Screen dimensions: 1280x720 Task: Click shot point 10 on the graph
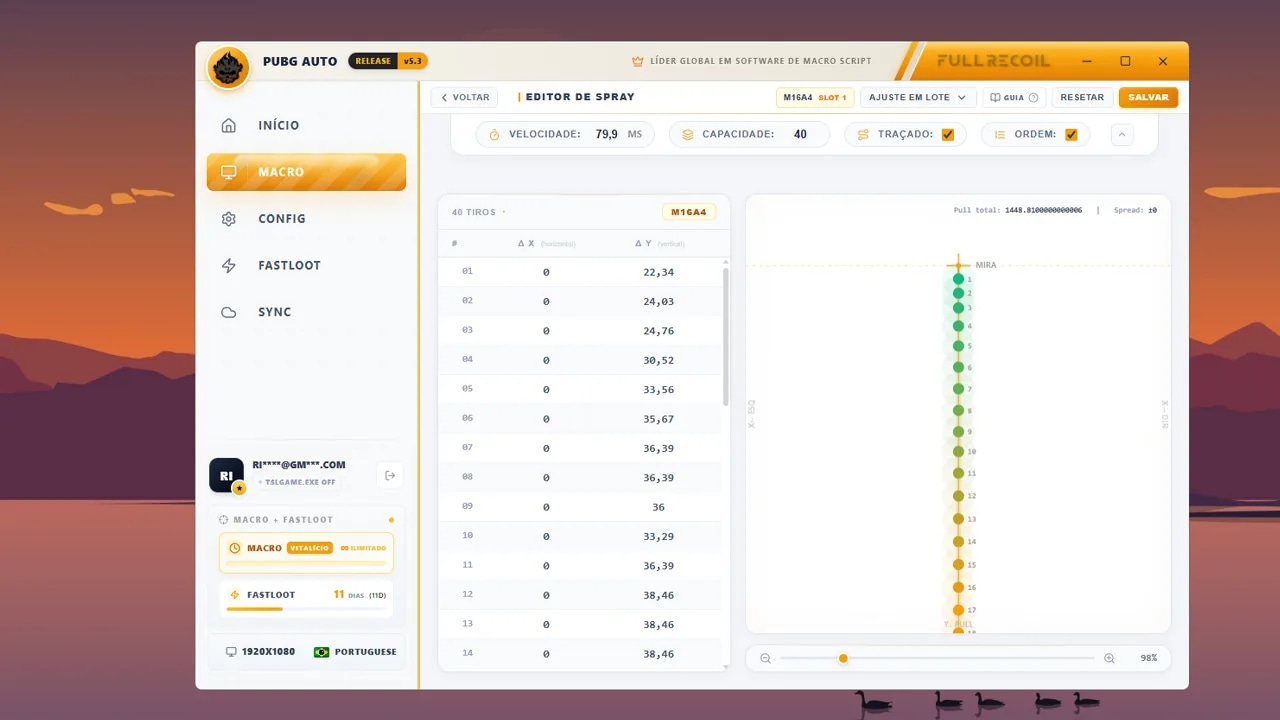pyautogui.click(x=958, y=452)
